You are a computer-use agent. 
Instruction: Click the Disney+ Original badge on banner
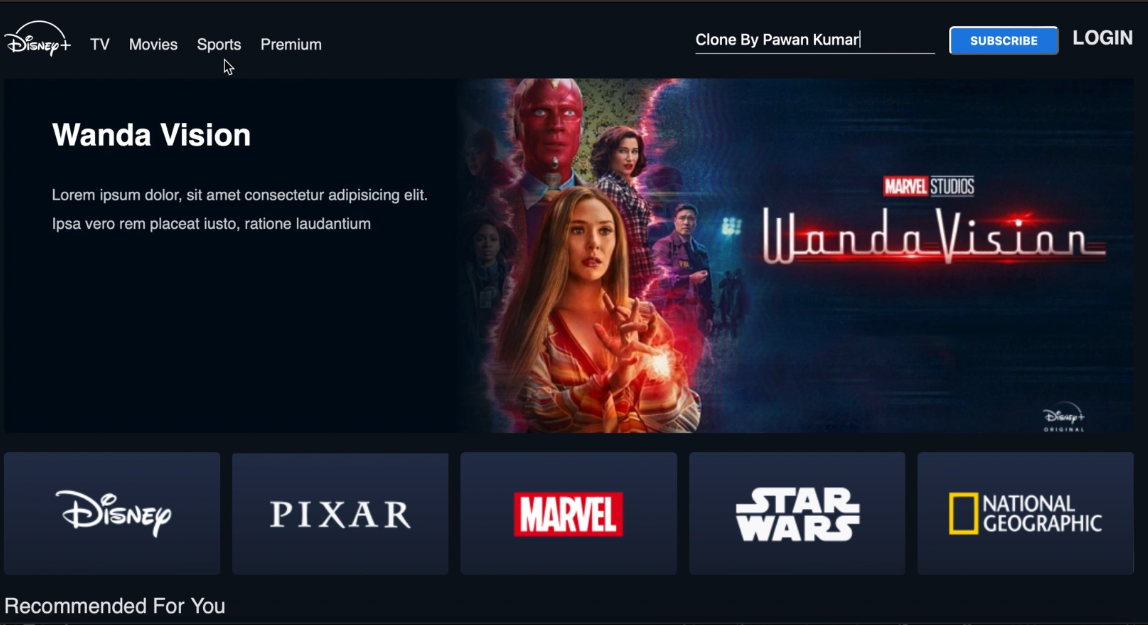click(x=1064, y=417)
